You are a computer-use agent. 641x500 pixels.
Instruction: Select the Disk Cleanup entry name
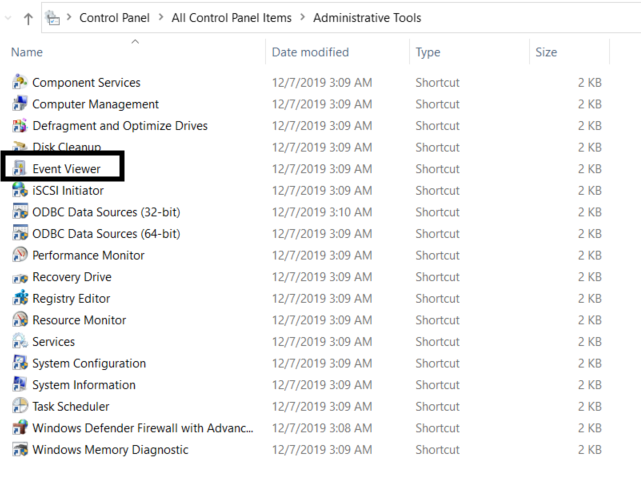click(x=67, y=147)
